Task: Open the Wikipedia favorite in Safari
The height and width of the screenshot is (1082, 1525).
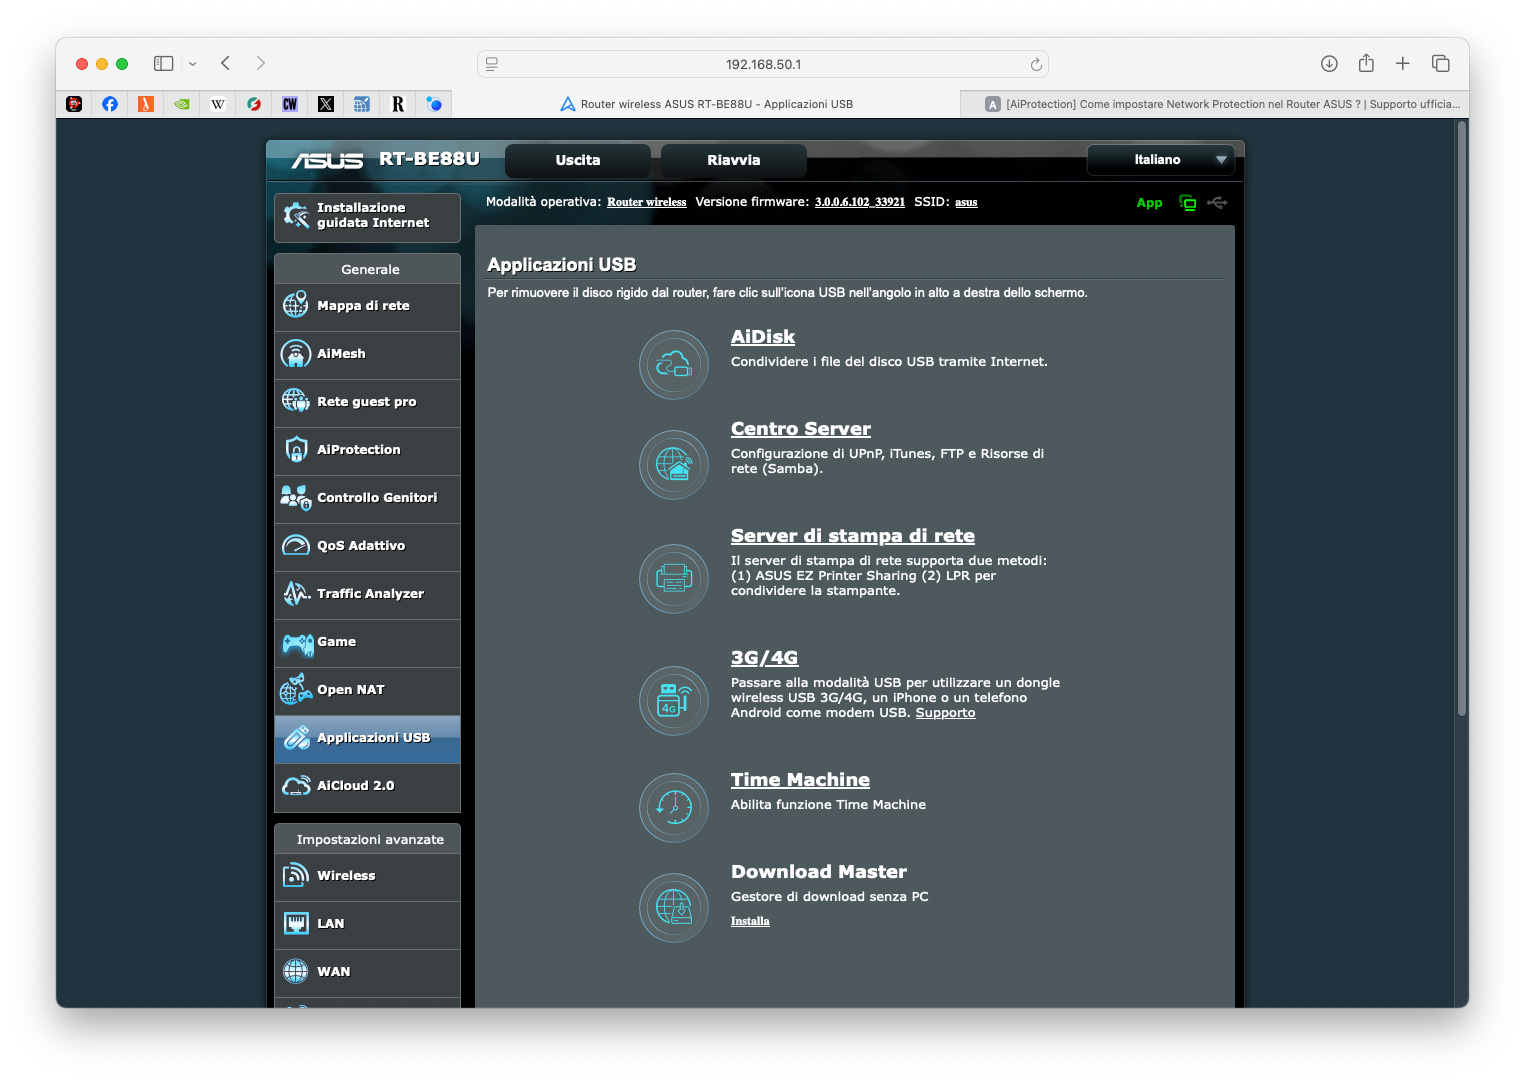Action: (x=218, y=104)
